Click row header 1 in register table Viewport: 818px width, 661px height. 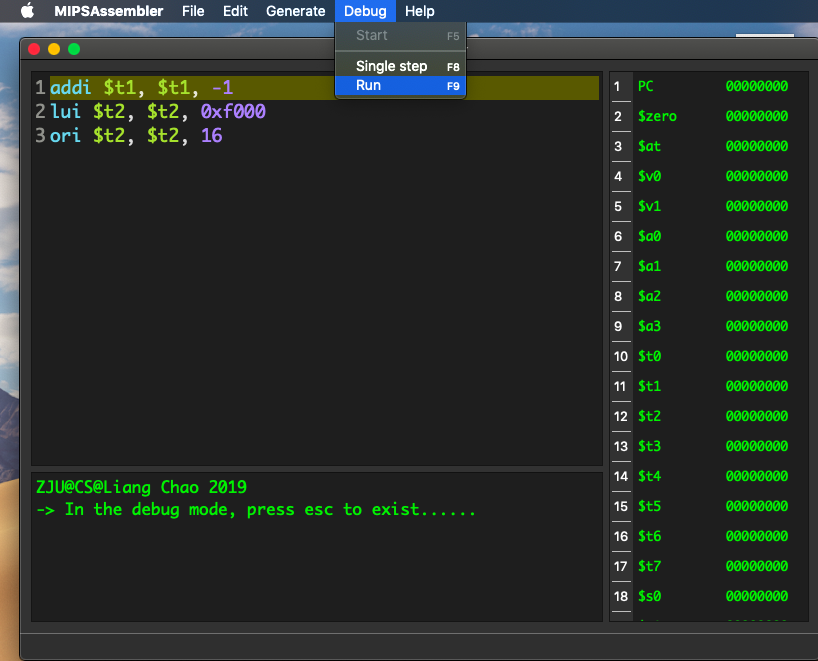621,87
